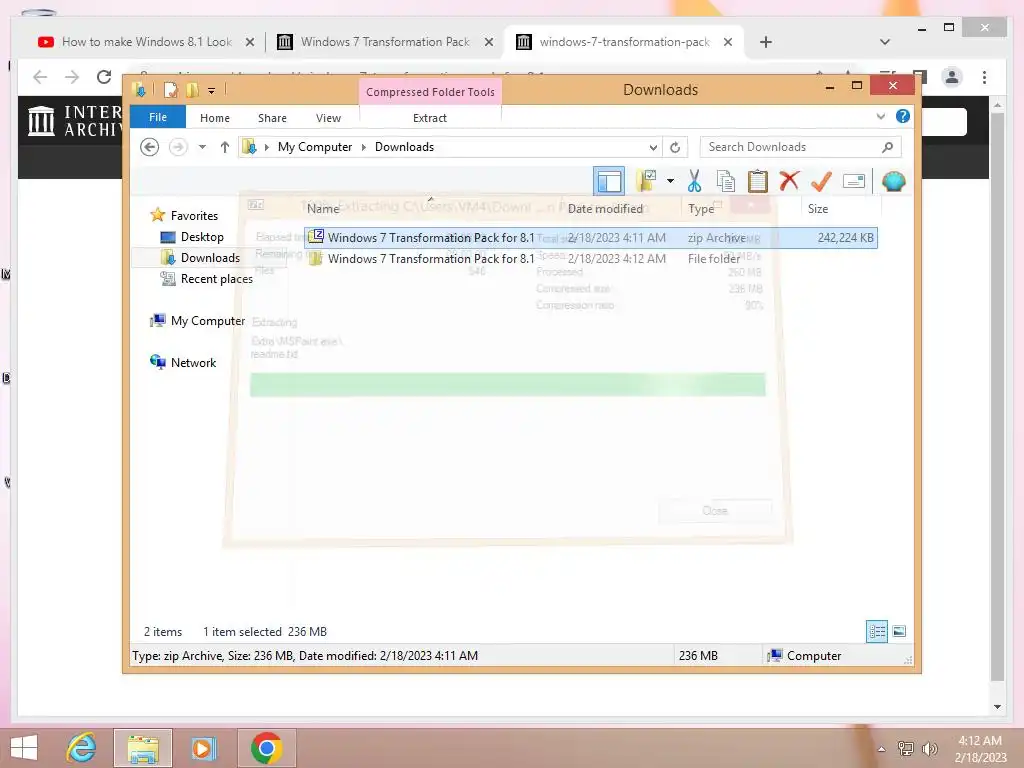
Task: Select the Compressed Folder Tools contextual tab
Action: pyautogui.click(x=430, y=92)
